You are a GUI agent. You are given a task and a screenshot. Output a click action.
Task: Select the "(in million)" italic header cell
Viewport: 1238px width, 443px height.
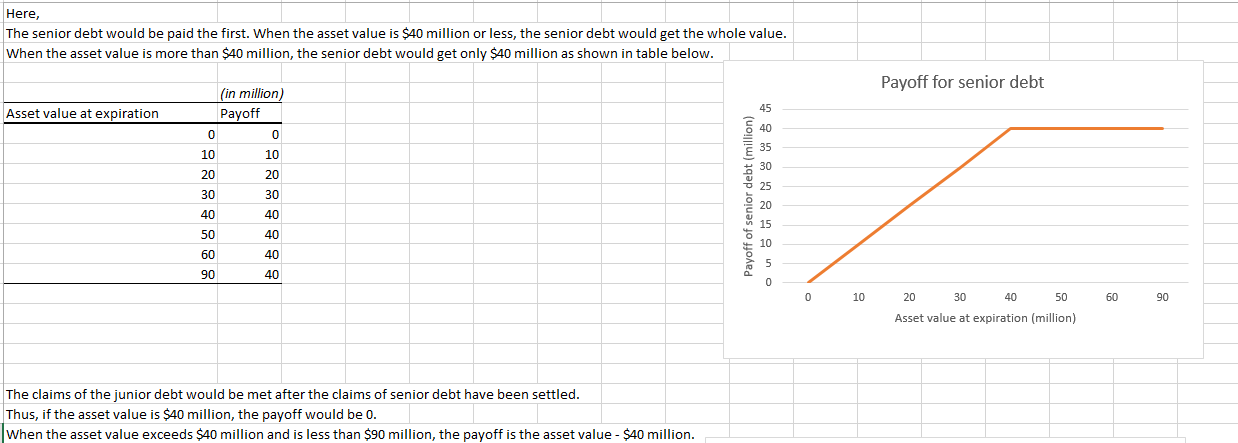[251, 94]
